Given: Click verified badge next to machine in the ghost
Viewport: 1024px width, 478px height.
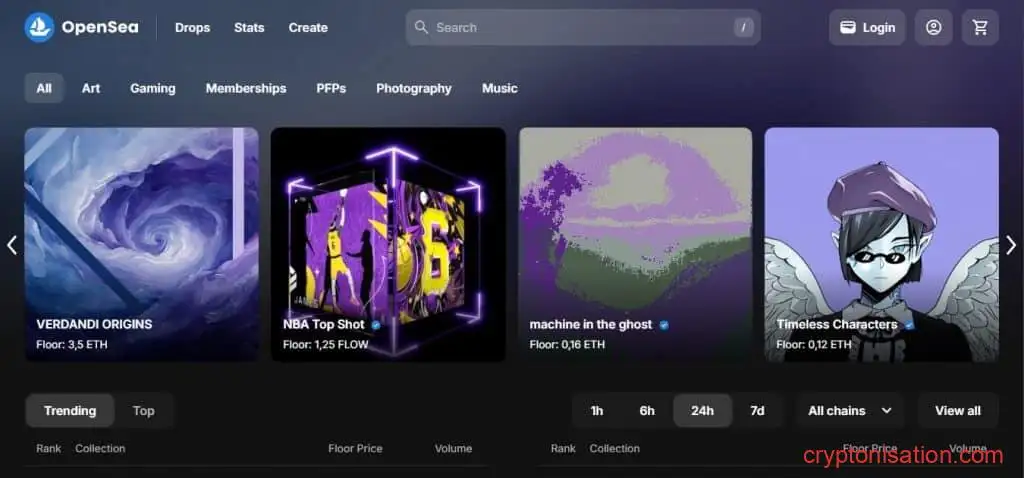Looking at the screenshot, I should coord(664,325).
